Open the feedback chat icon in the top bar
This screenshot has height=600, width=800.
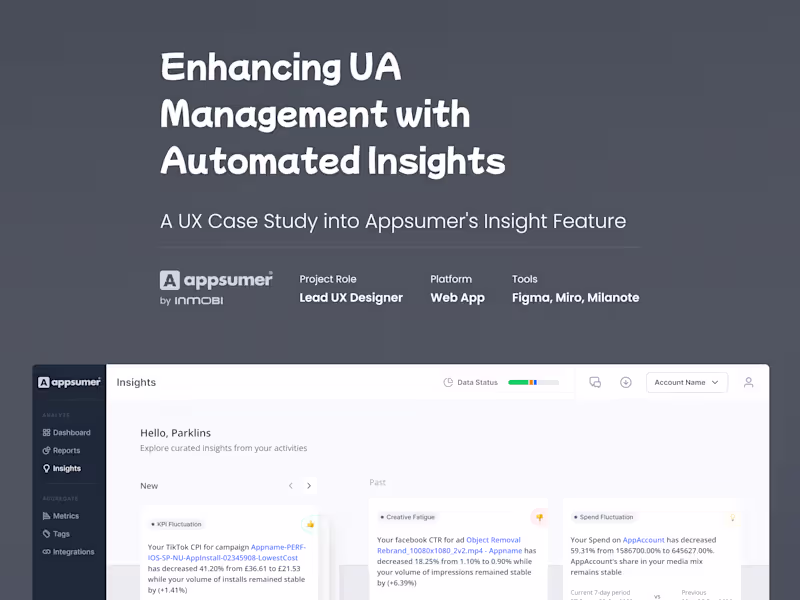click(x=595, y=382)
